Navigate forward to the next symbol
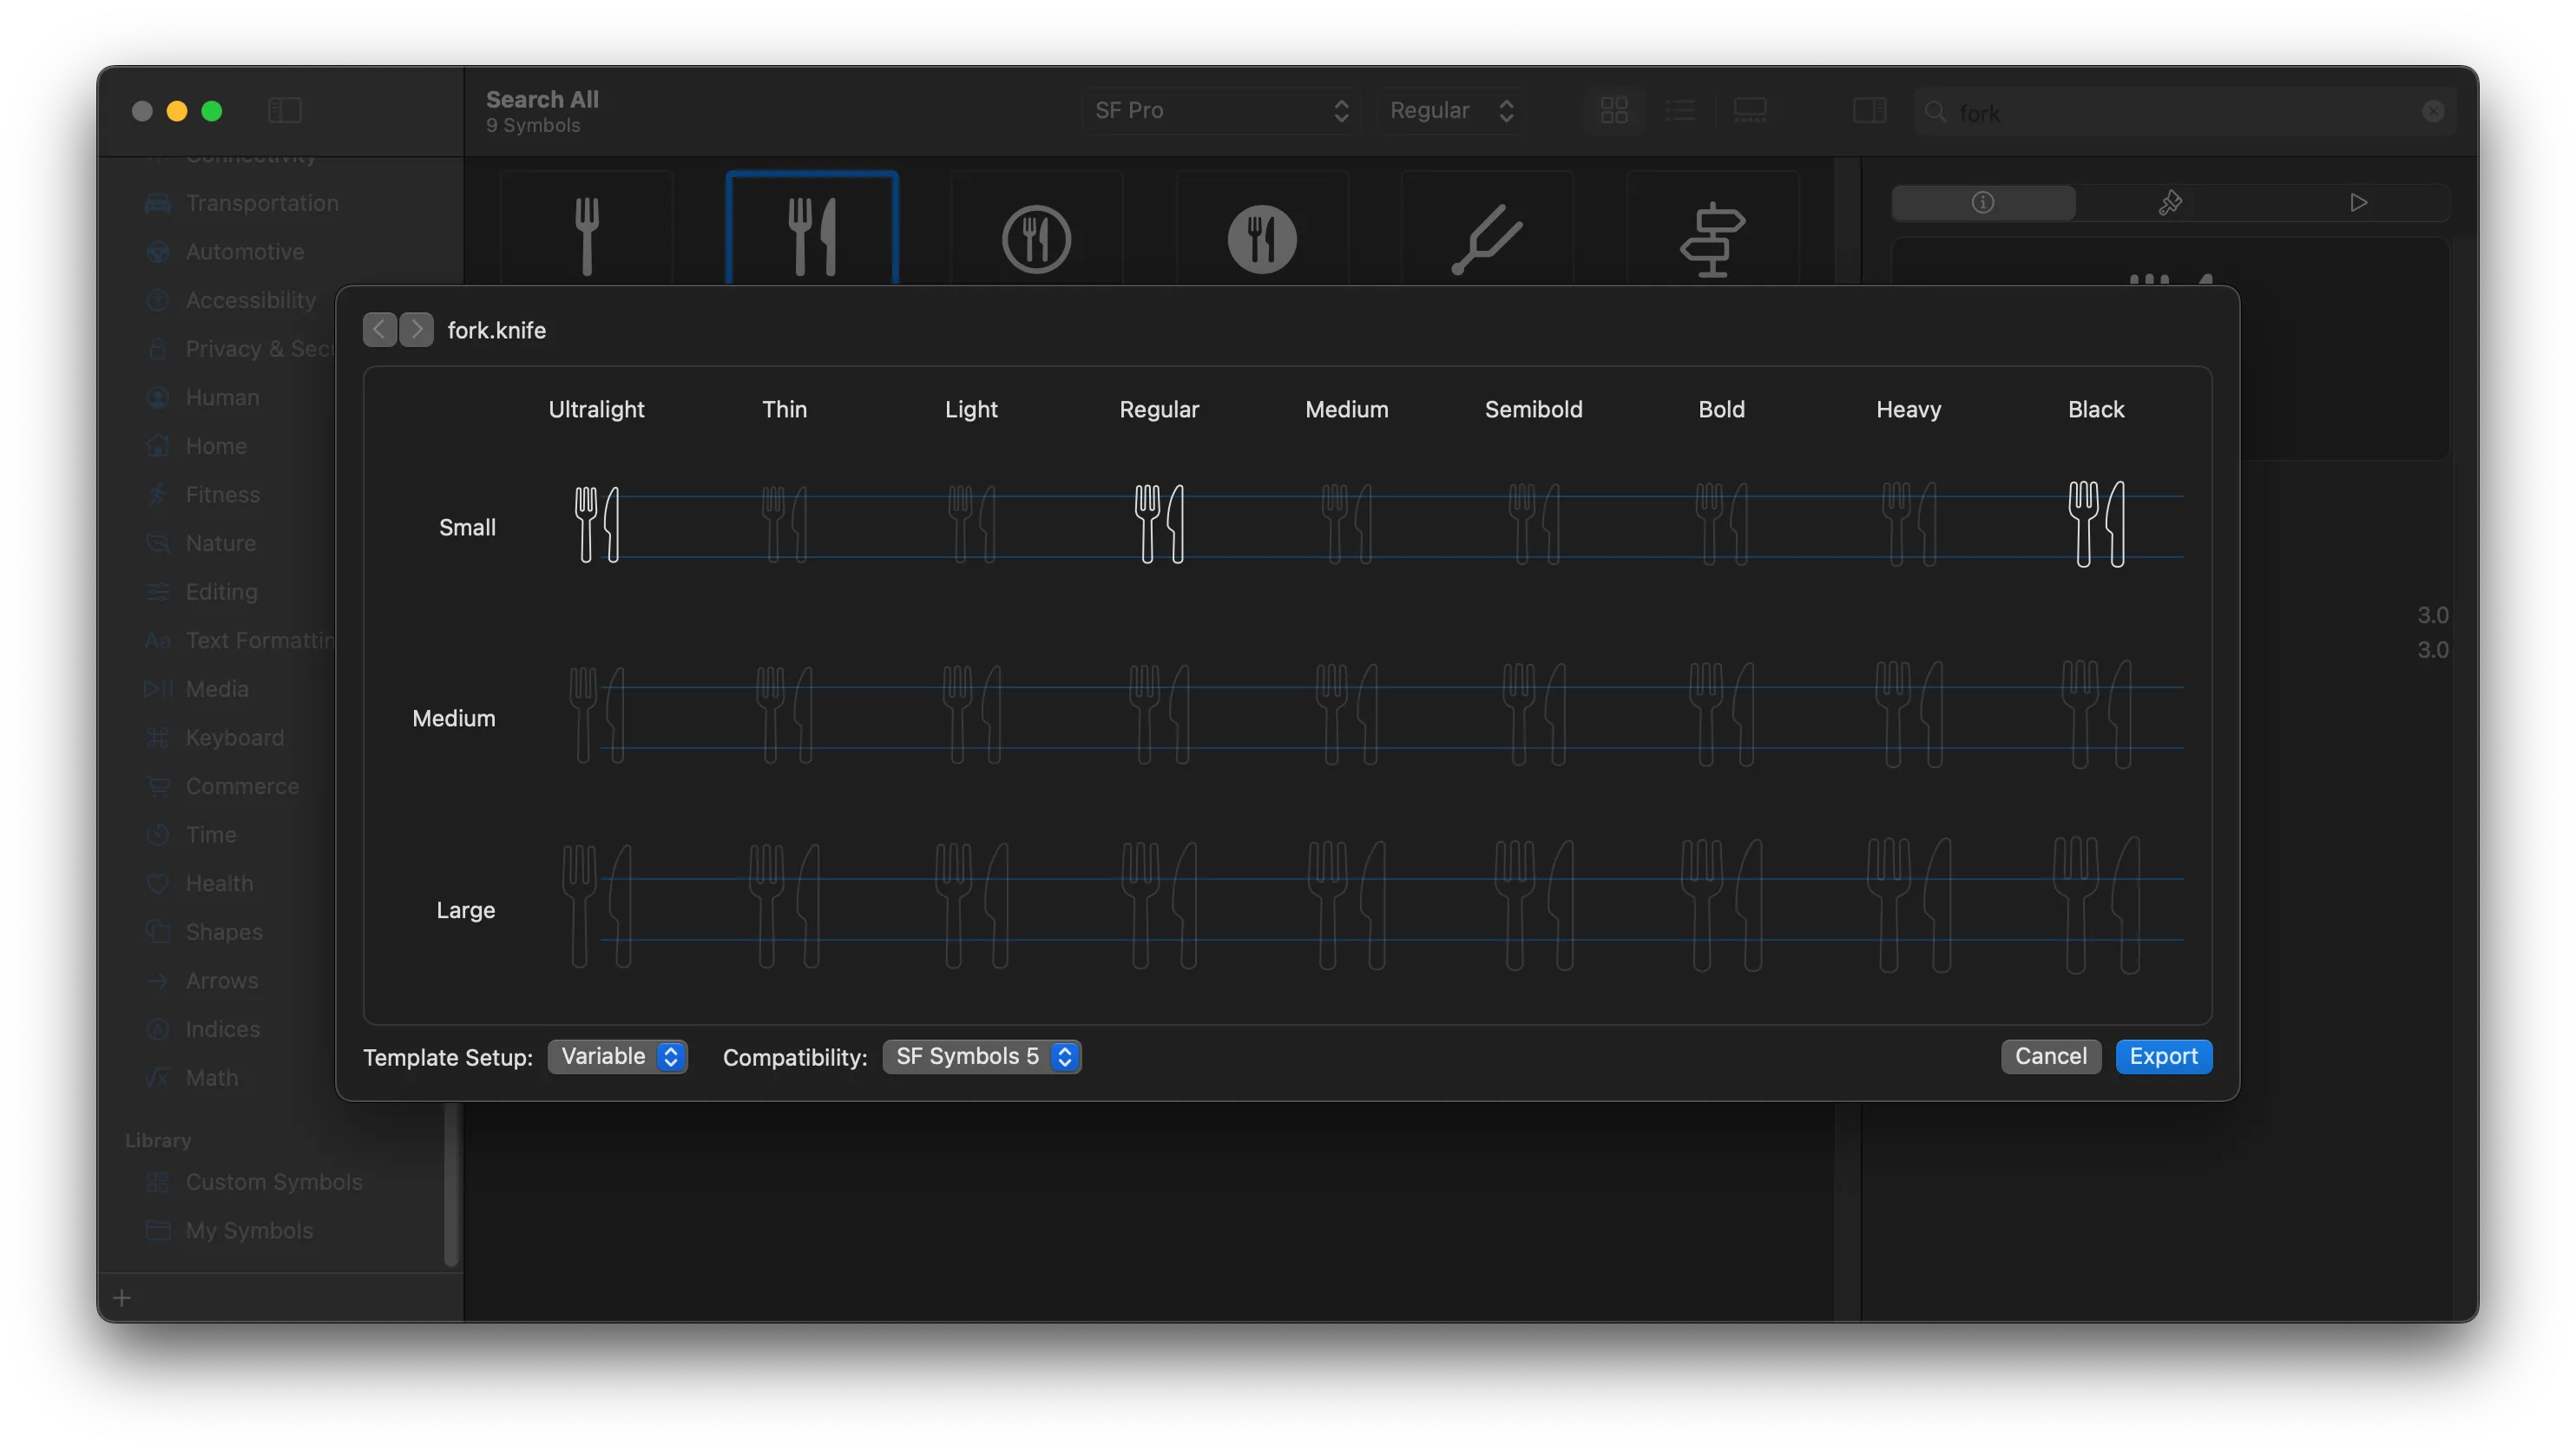 click(417, 329)
